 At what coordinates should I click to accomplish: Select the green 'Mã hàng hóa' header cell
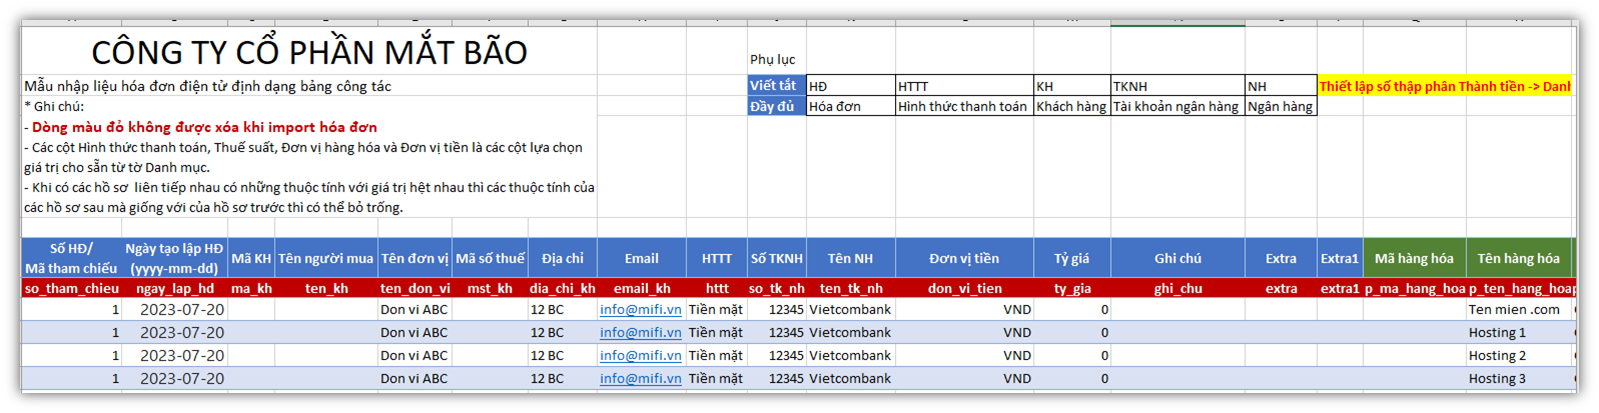pyautogui.click(x=1413, y=258)
